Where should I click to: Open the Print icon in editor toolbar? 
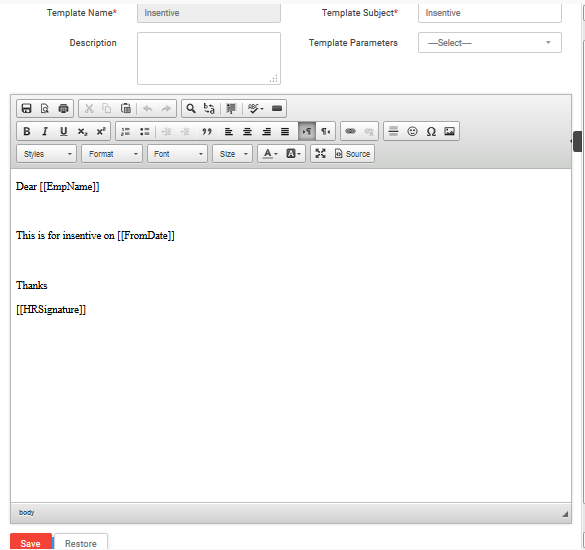pos(63,109)
